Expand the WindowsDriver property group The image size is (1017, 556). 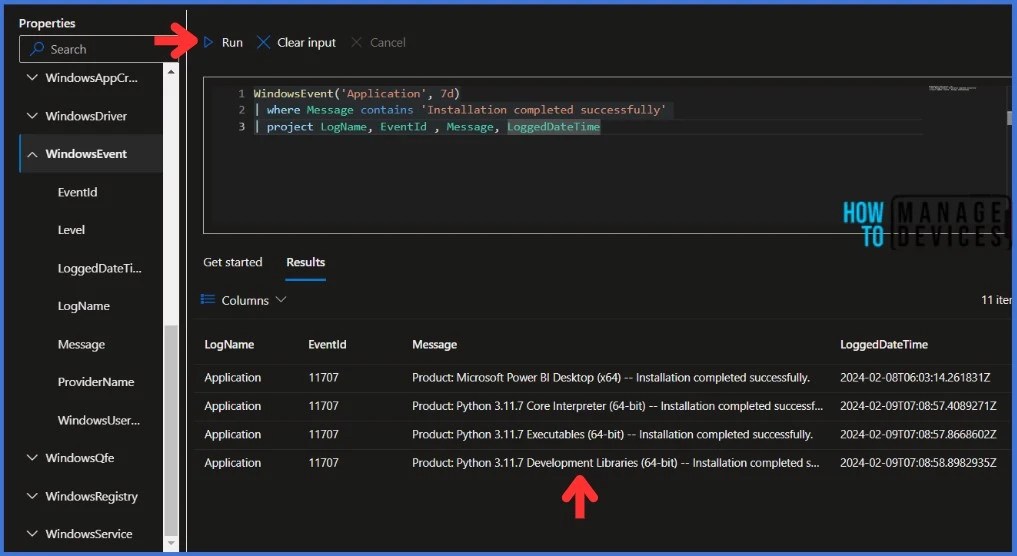(x=31, y=115)
